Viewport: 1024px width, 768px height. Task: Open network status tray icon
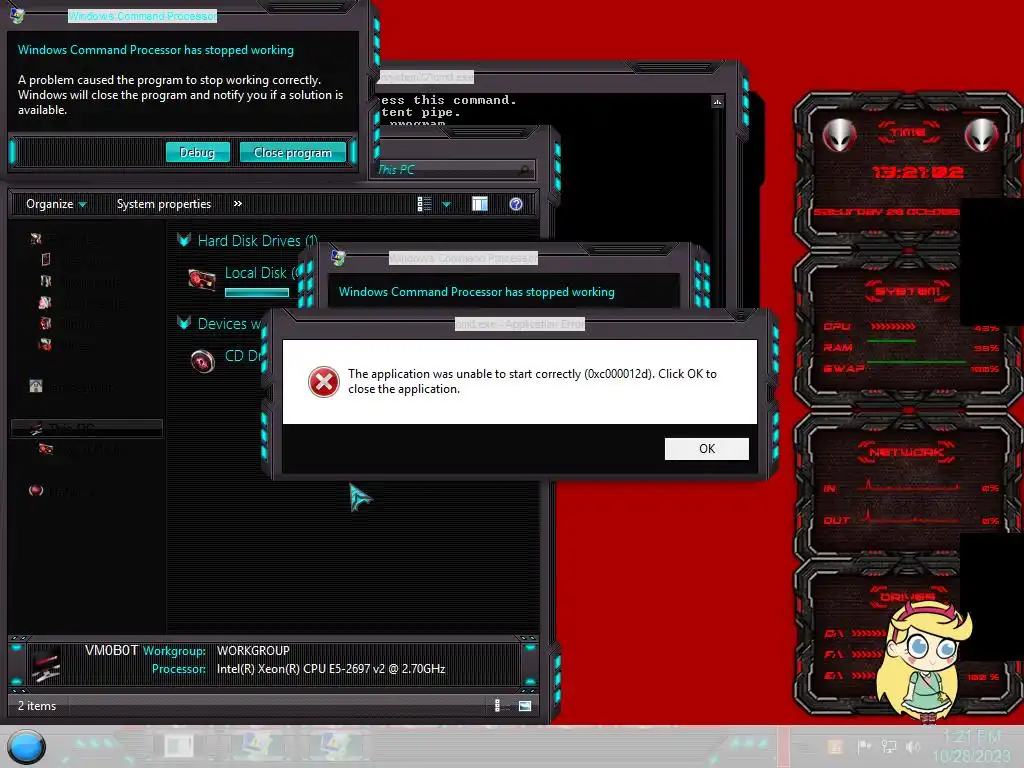coord(889,746)
